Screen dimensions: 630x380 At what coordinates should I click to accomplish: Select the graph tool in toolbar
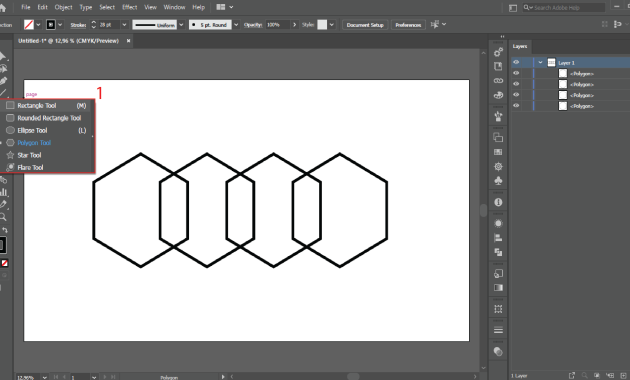click(4, 192)
